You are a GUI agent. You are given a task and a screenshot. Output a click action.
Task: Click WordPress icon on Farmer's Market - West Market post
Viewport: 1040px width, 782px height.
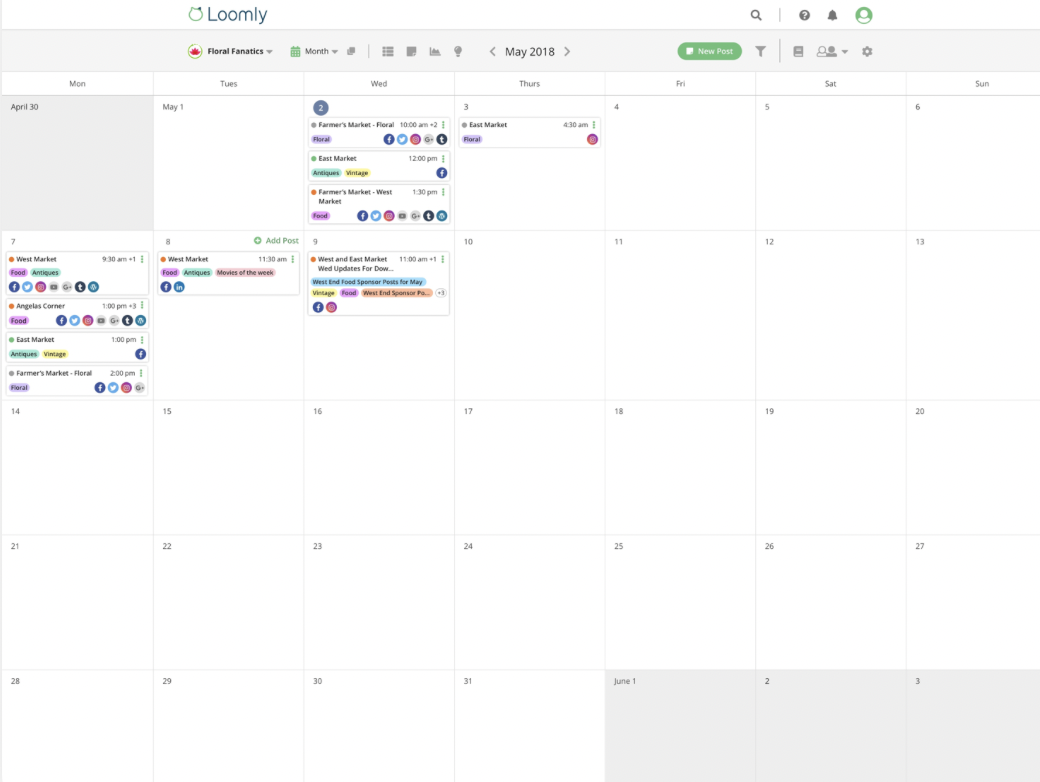pos(442,216)
